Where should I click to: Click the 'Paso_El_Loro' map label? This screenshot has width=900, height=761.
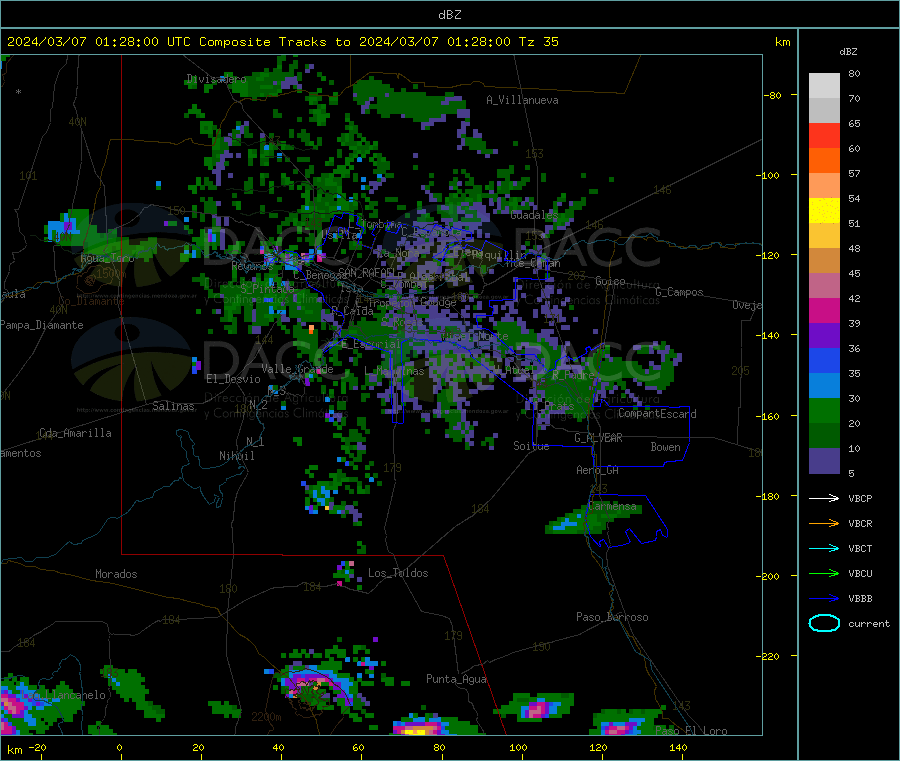(691, 731)
